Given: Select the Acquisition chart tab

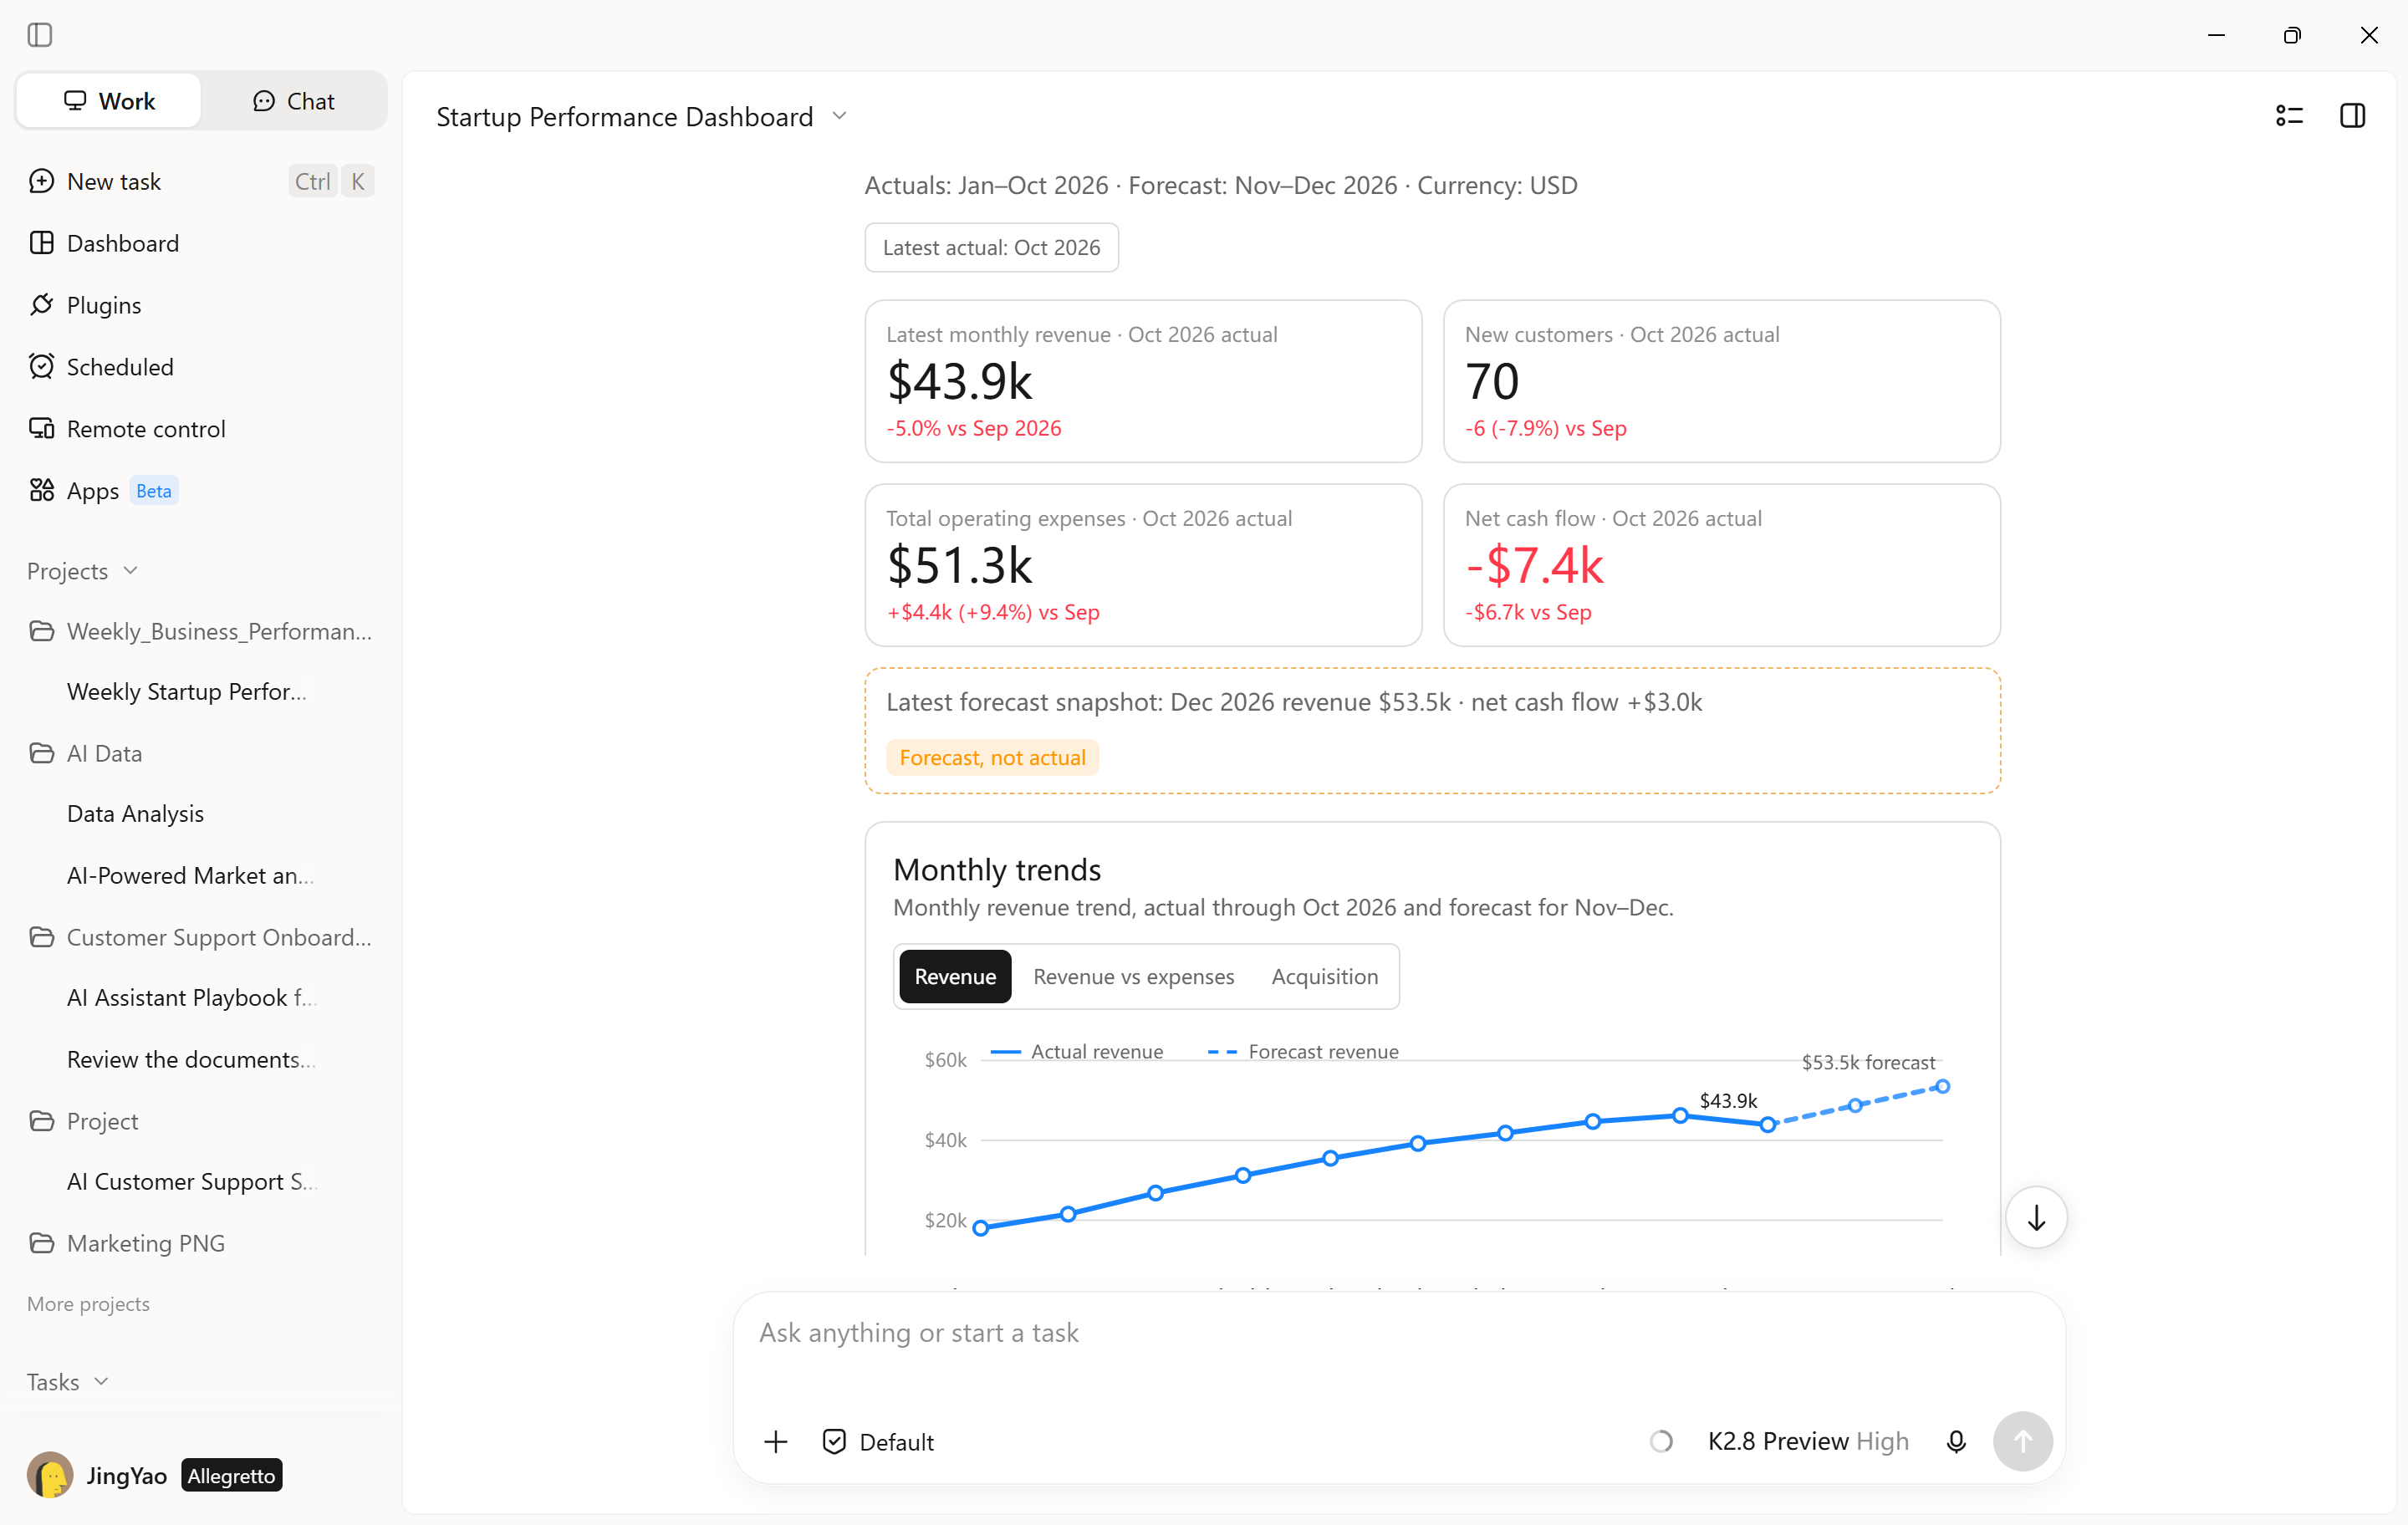Looking at the screenshot, I should 1324,976.
